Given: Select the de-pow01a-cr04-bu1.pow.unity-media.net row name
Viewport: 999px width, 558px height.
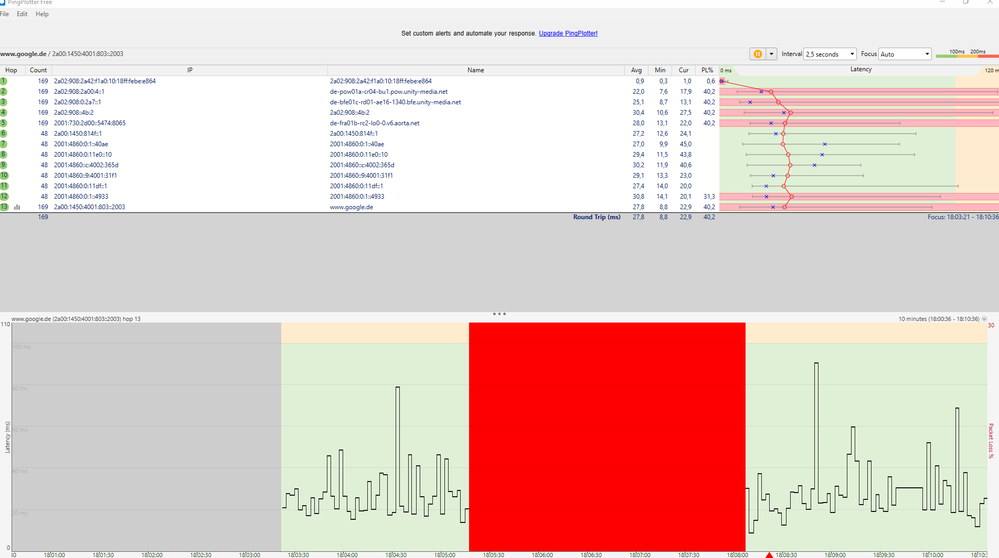Looking at the screenshot, I should (389, 92).
